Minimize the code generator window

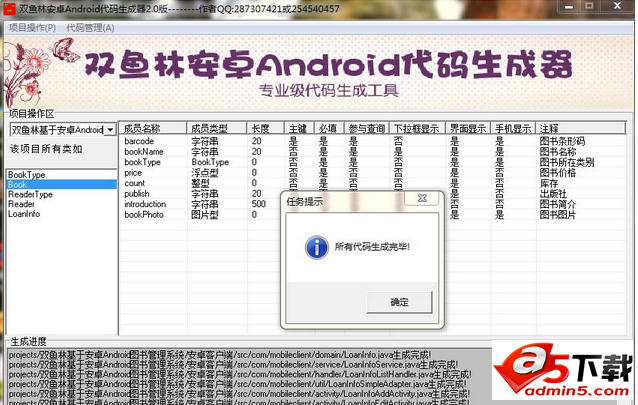point(569,7)
